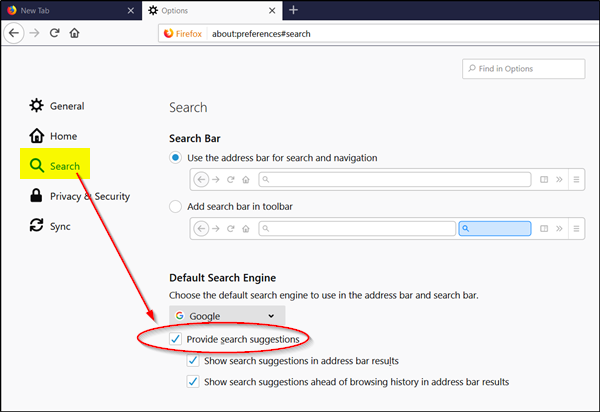Uncheck Provide search suggestions checkbox
The image size is (600, 412).
[176, 340]
